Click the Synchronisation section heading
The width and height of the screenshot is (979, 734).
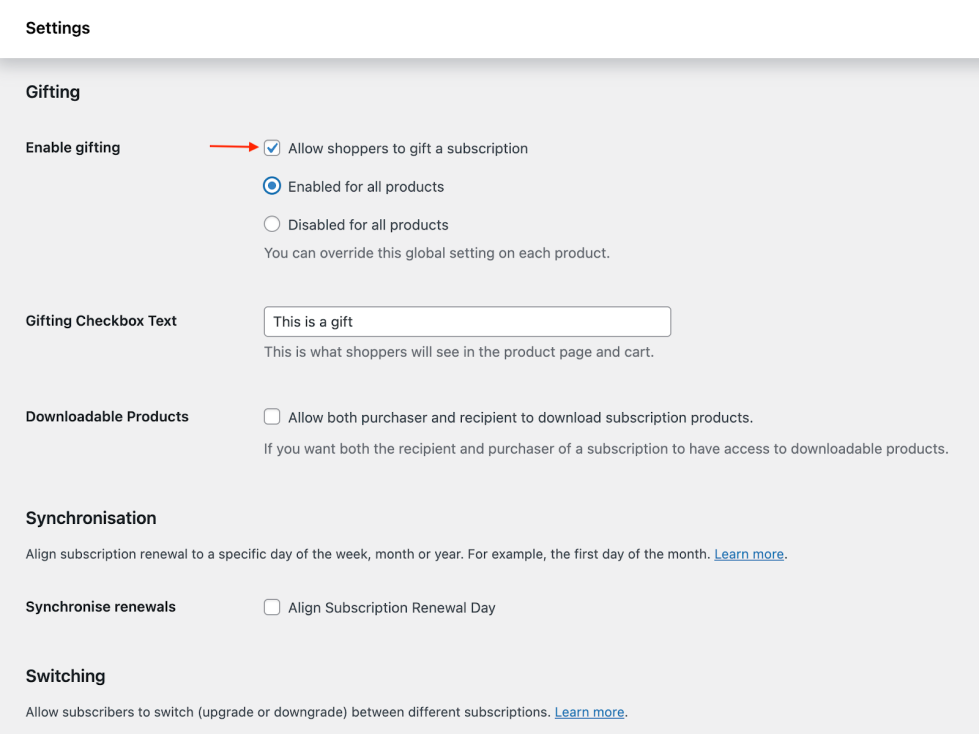point(91,518)
